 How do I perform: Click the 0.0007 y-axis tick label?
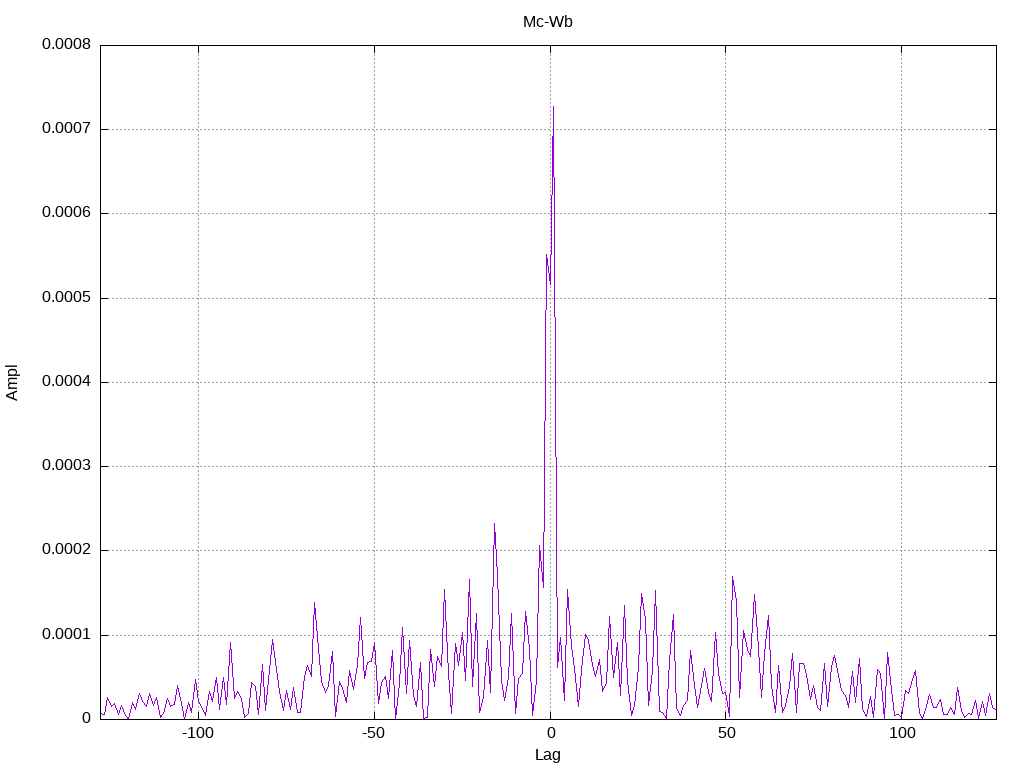pos(66,129)
